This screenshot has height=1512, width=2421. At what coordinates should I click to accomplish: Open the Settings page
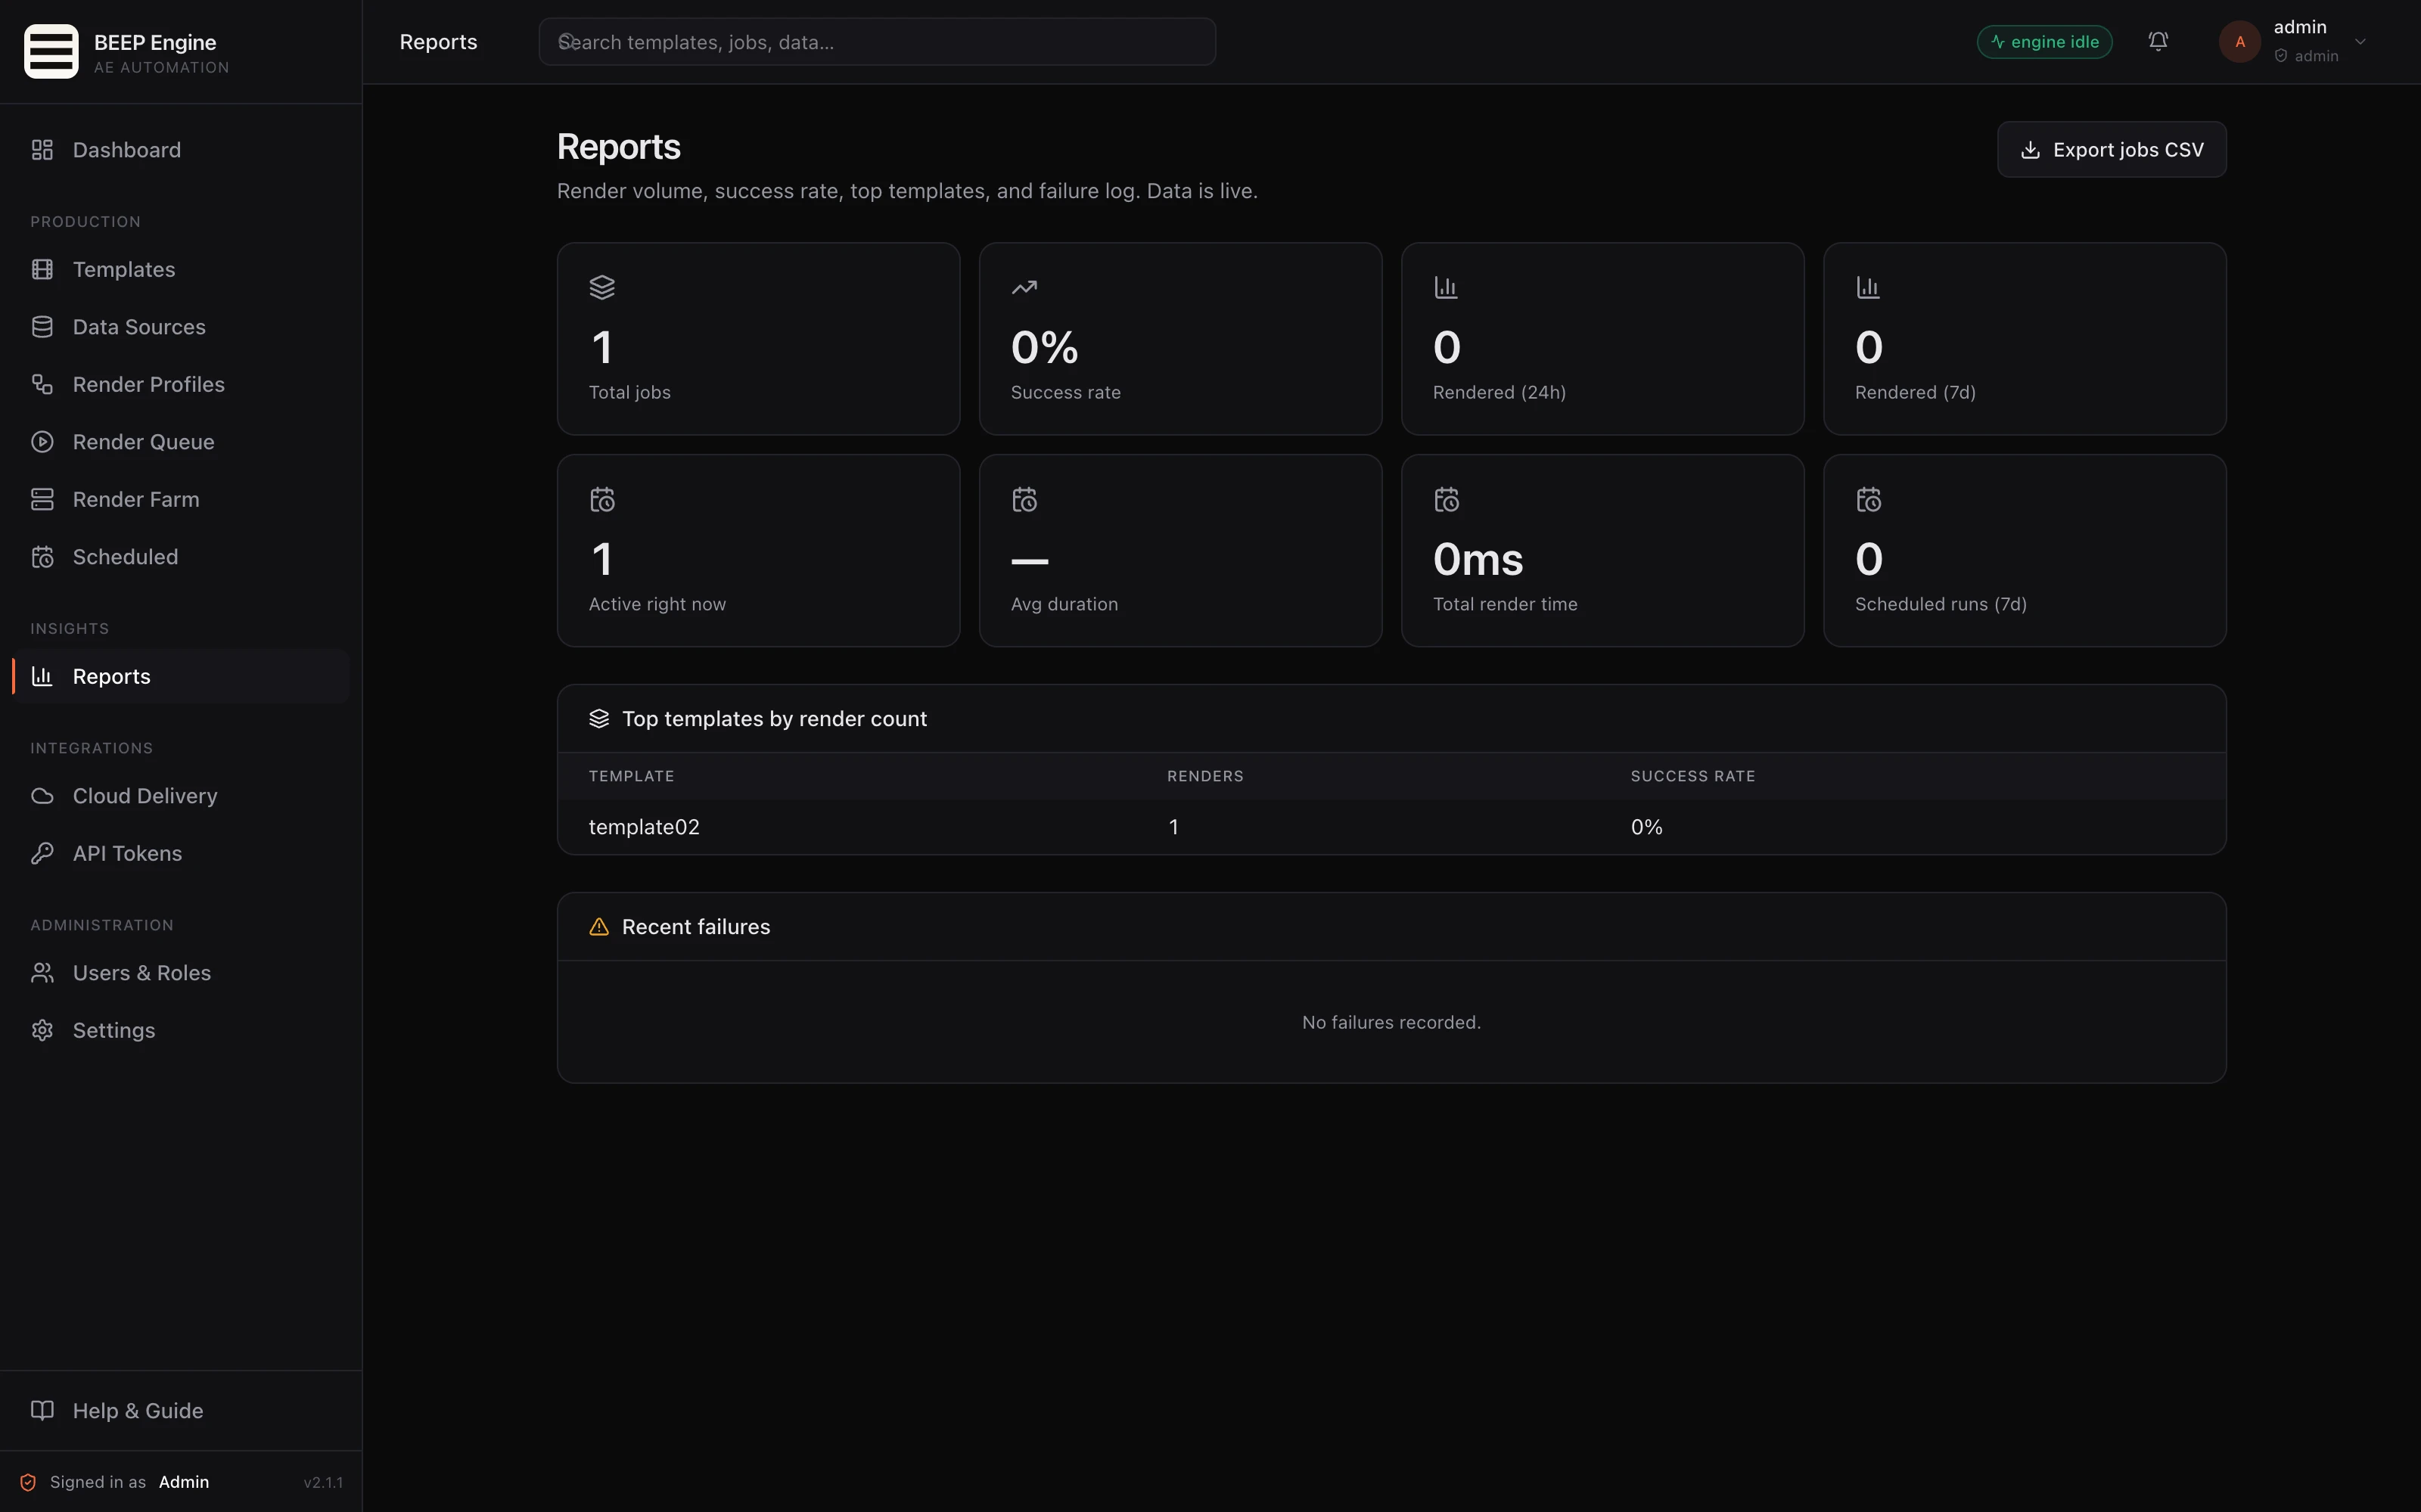click(x=180, y=1030)
